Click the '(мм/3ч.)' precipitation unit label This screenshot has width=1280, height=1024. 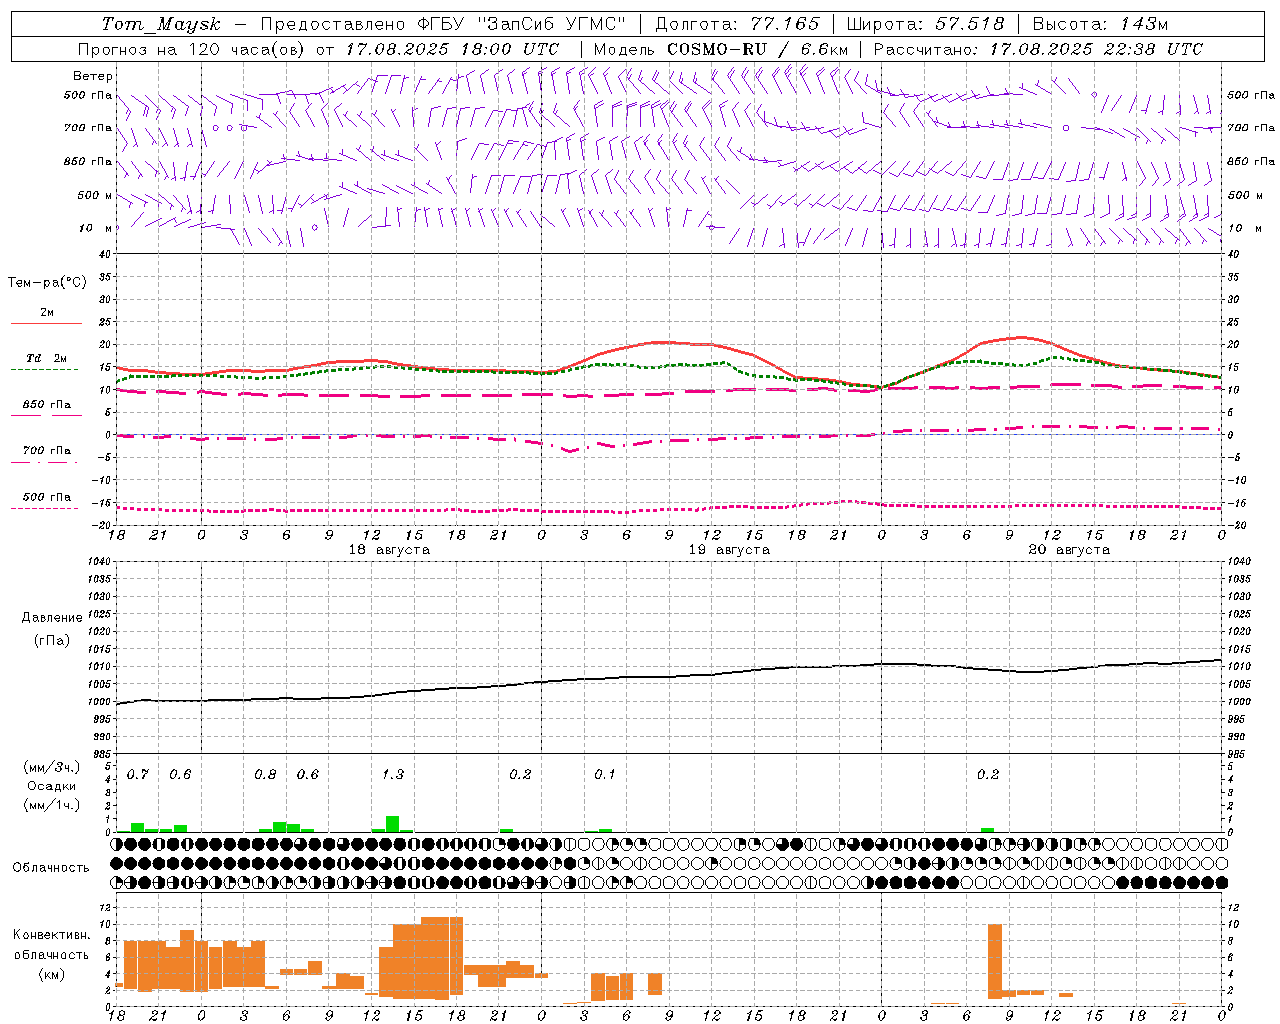point(51,768)
